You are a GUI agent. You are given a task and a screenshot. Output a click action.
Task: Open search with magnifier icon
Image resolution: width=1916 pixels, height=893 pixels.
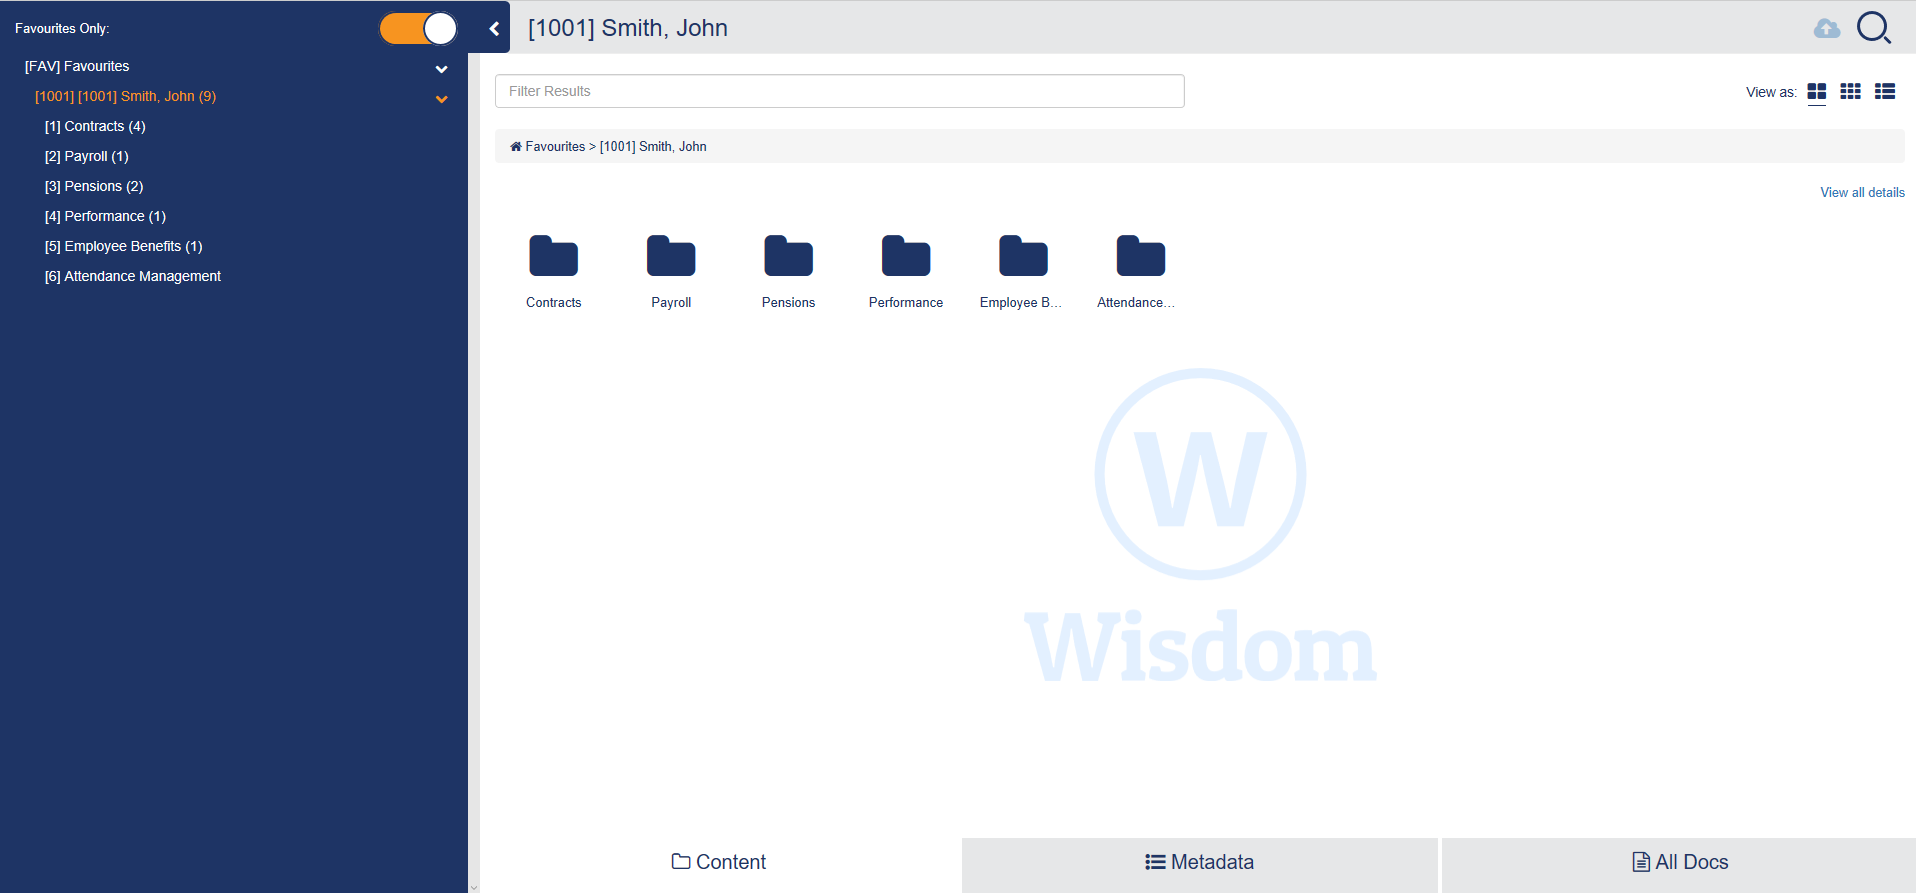coord(1874,28)
